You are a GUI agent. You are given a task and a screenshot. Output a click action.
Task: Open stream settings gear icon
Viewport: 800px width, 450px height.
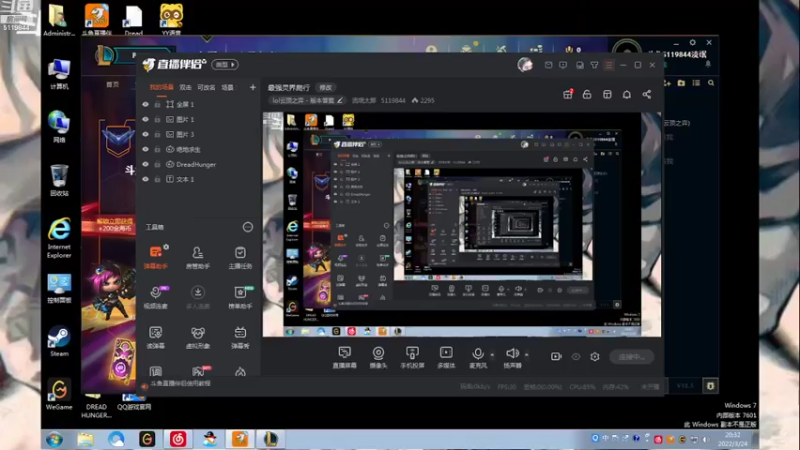pos(595,357)
